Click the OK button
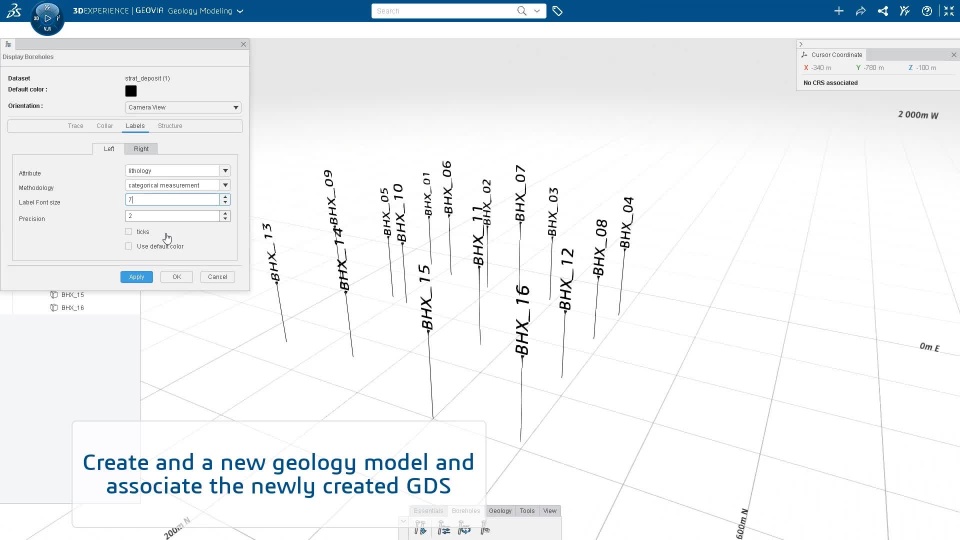 (176, 277)
